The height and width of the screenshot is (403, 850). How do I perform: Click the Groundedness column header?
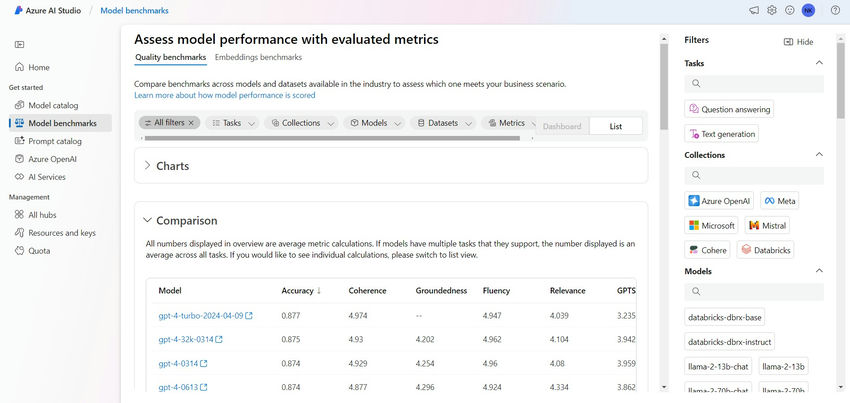(x=441, y=291)
